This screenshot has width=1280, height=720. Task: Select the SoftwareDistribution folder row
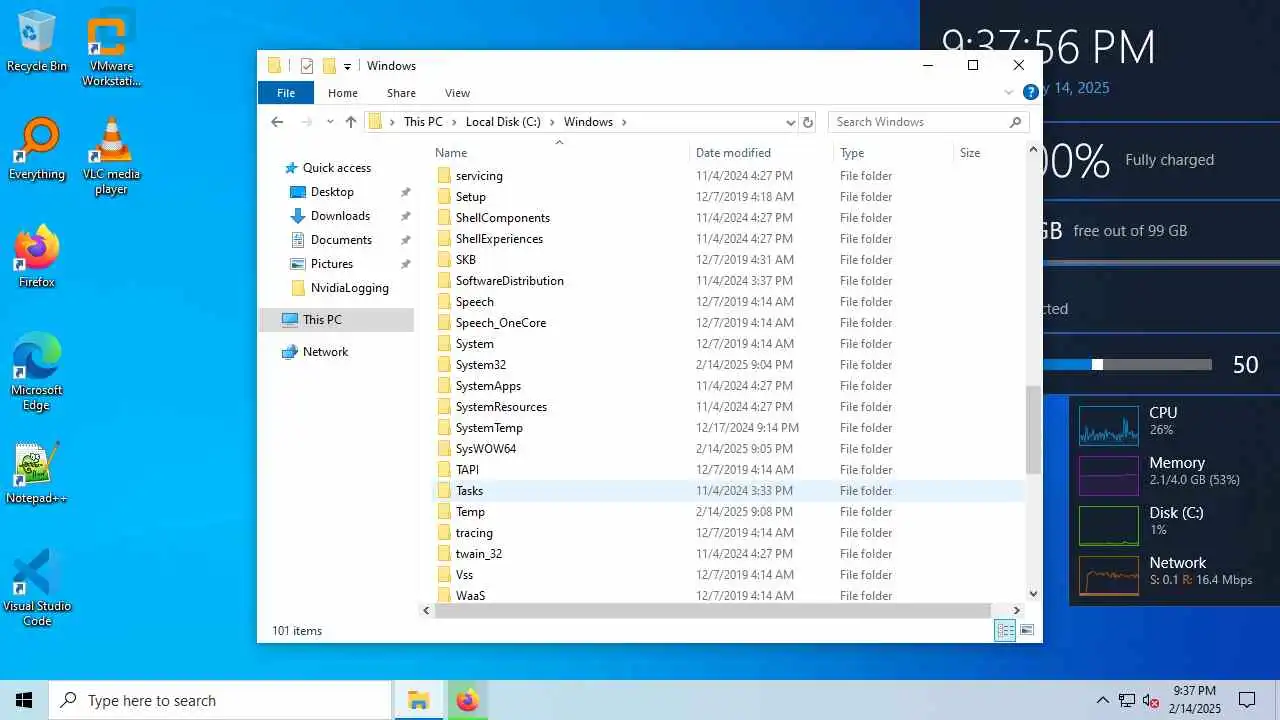pyautogui.click(x=729, y=281)
